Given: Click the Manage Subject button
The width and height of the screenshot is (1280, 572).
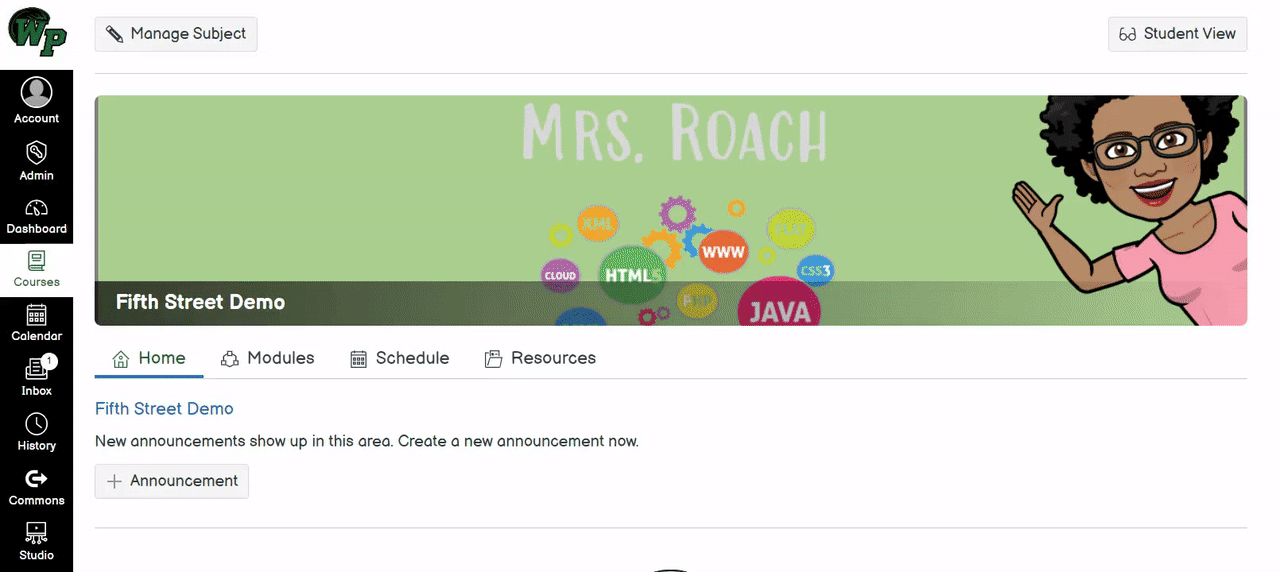Looking at the screenshot, I should point(176,34).
